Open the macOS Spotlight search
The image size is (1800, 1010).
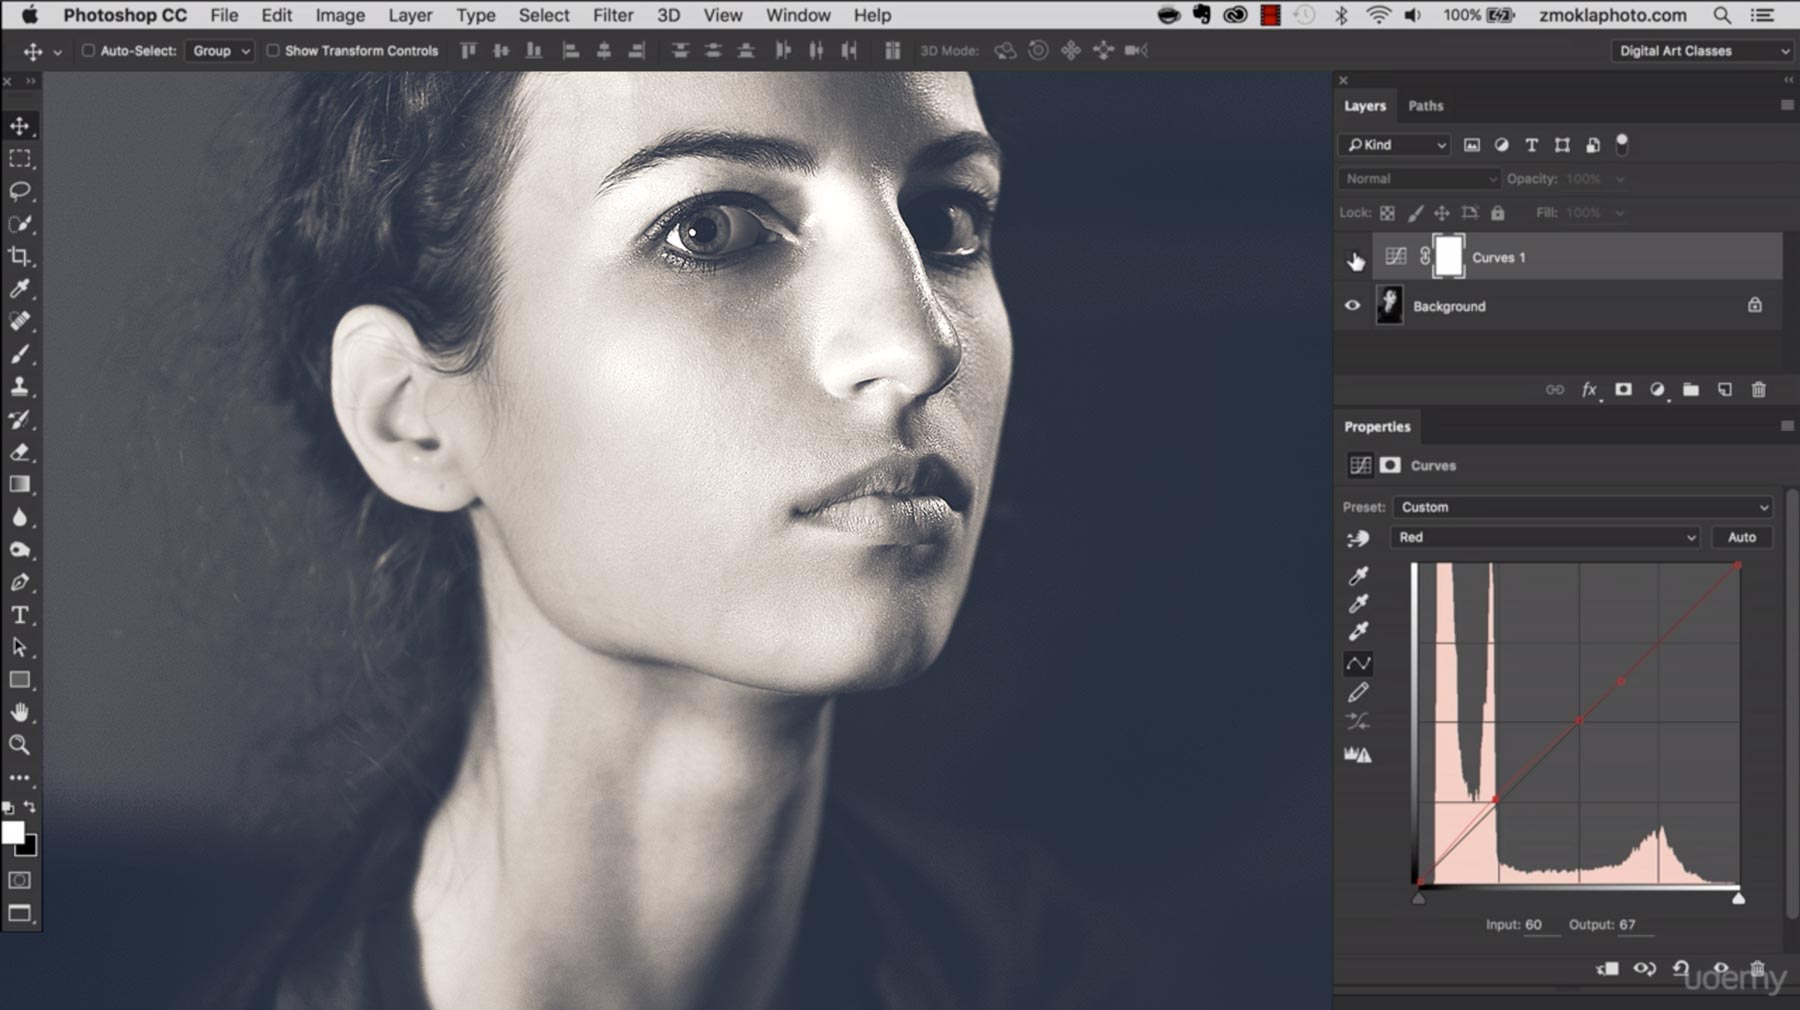[1721, 15]
